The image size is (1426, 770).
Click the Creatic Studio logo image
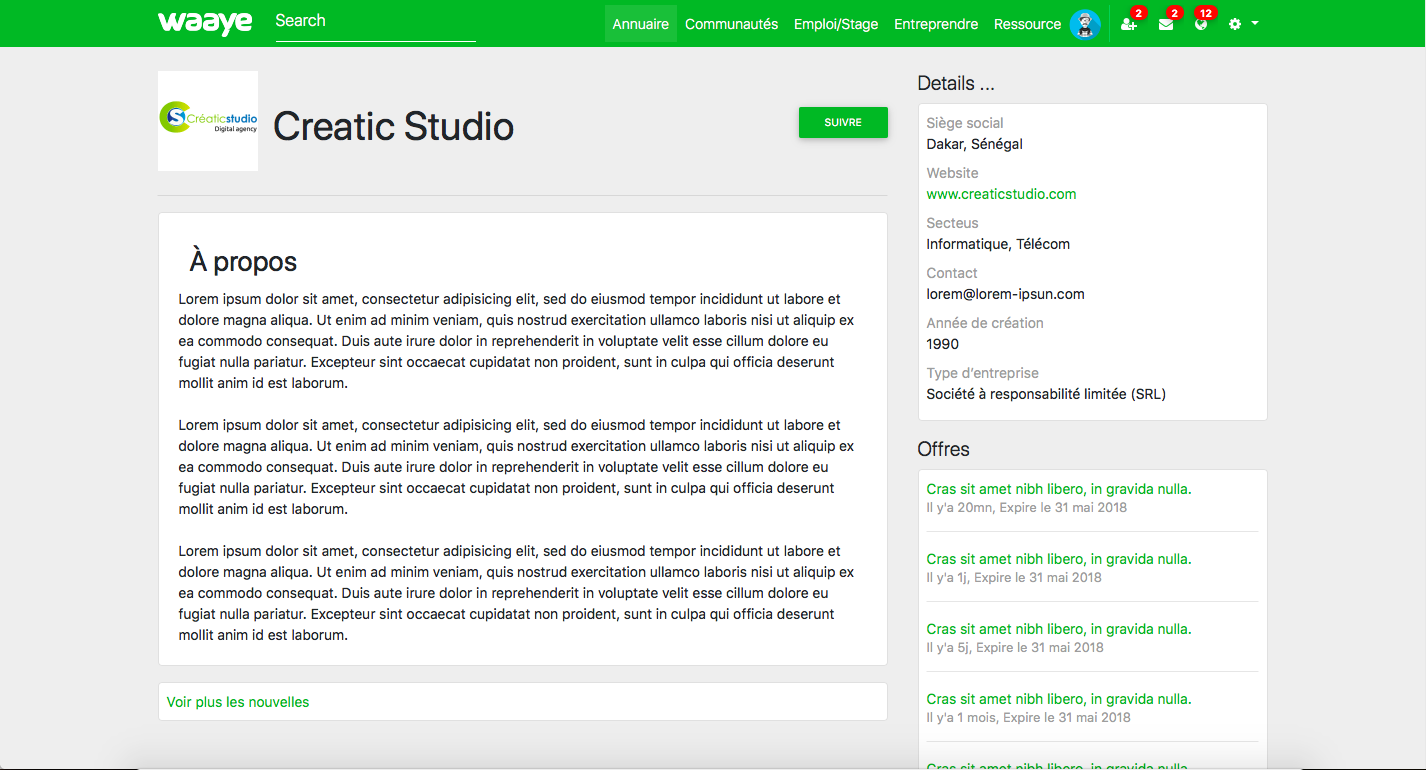click(x=208, y=121)
